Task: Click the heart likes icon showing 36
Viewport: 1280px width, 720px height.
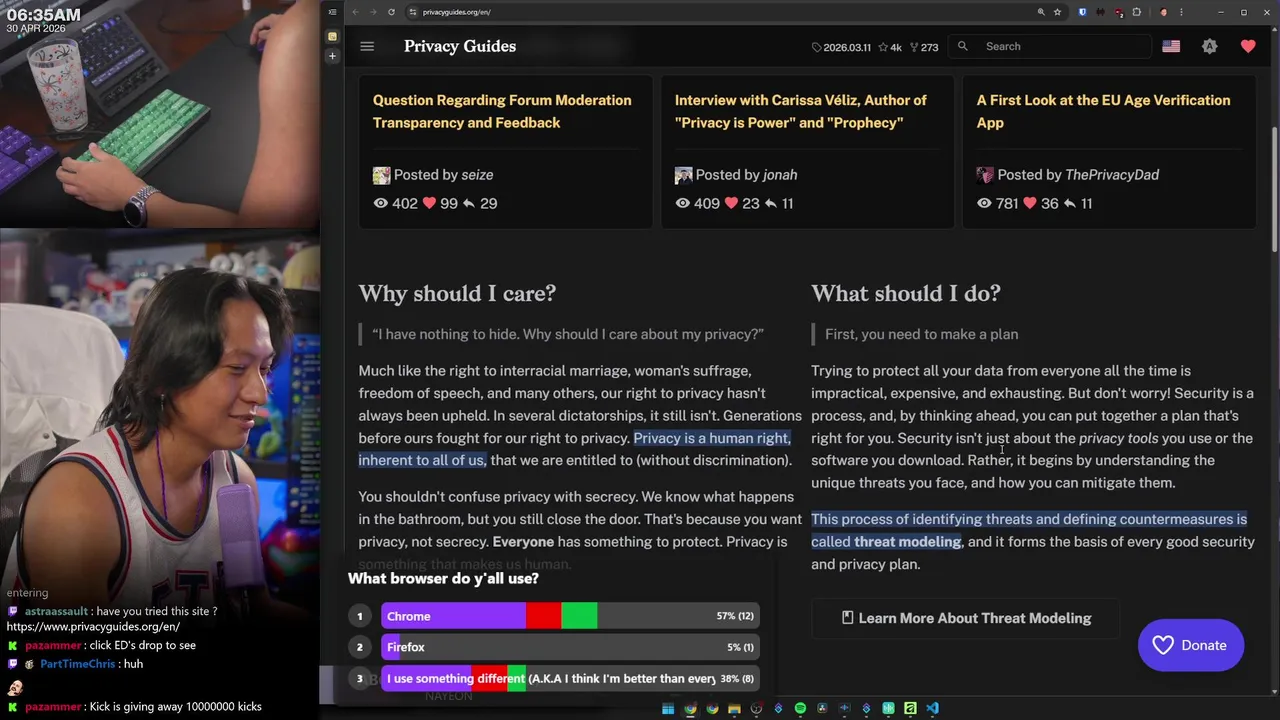Action: [1030, 203]
